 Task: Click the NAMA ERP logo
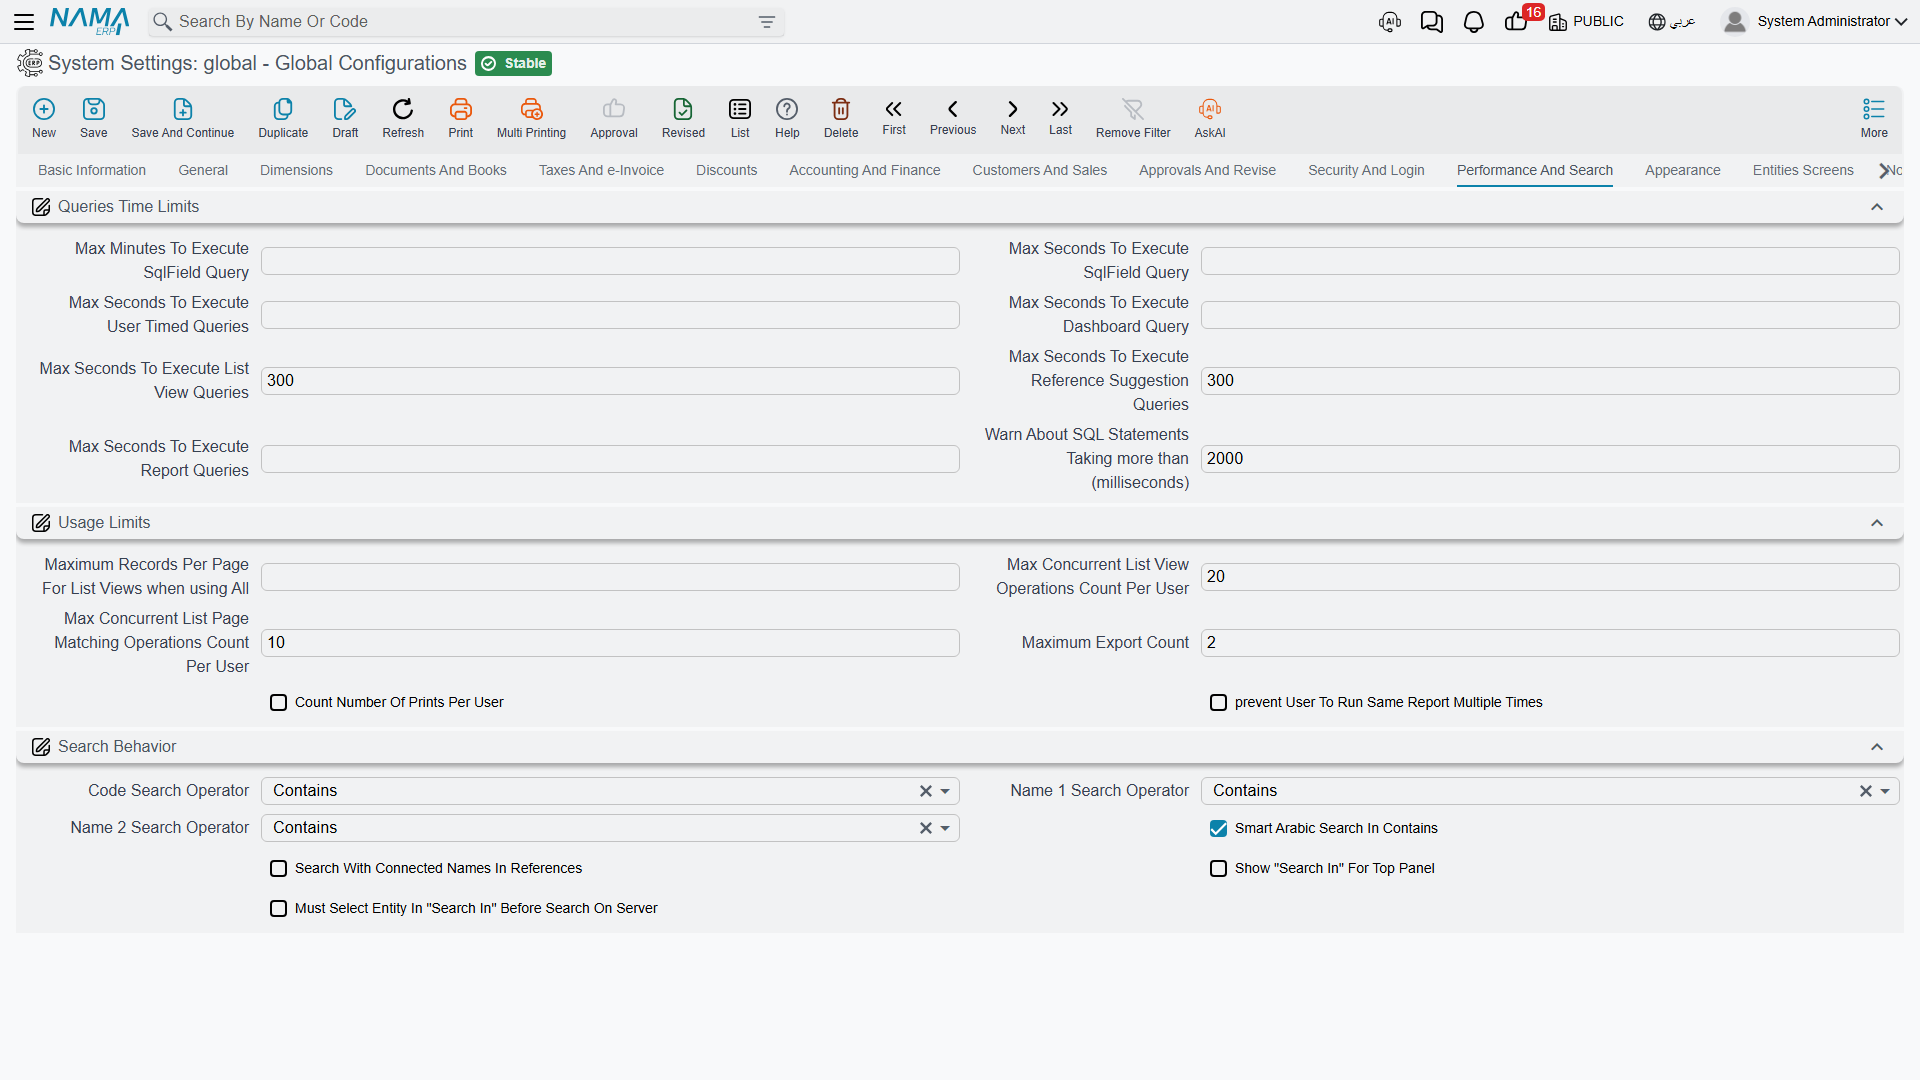[89, 21]
